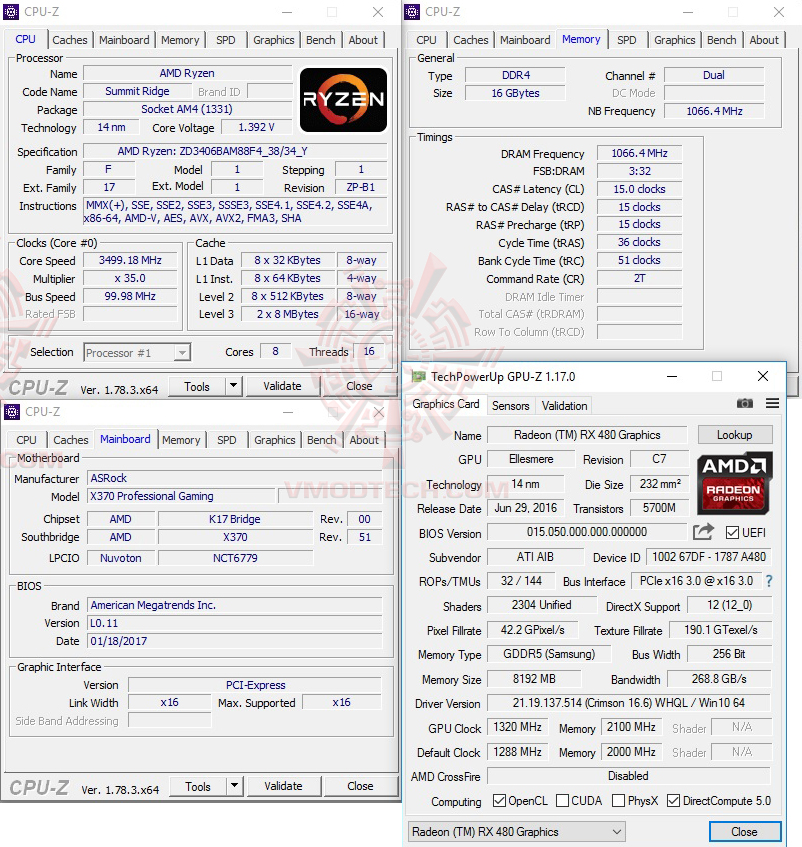The image size is (802, 847).
Task: Click the camera screenshot icon in GPU-Z
Action: pyautogui.click(x=744, y=404)
